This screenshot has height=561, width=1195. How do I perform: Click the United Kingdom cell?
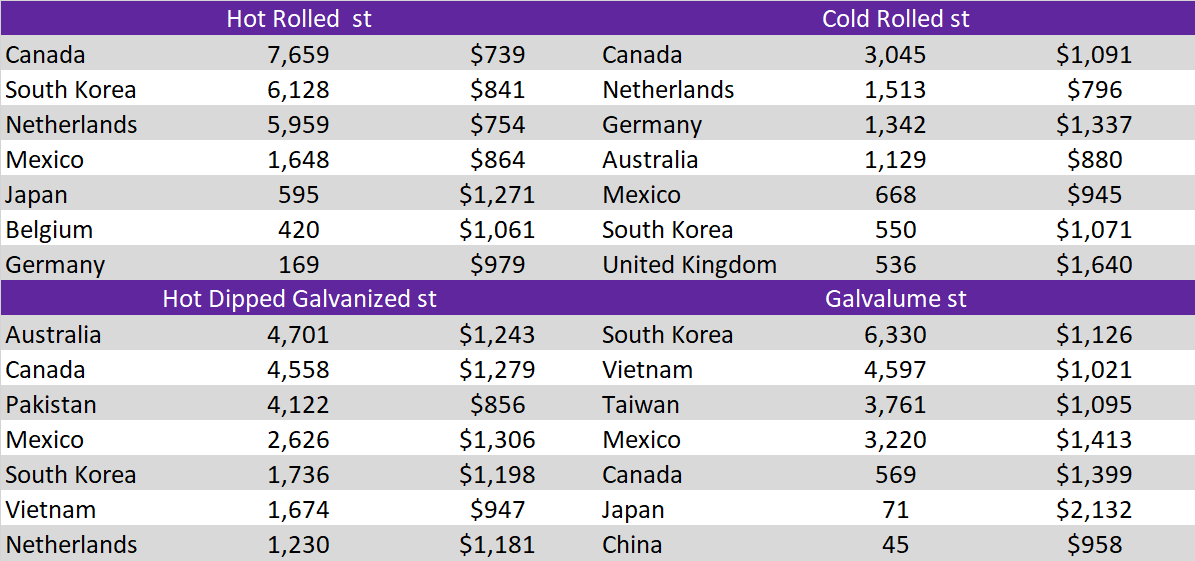(689, 265)
